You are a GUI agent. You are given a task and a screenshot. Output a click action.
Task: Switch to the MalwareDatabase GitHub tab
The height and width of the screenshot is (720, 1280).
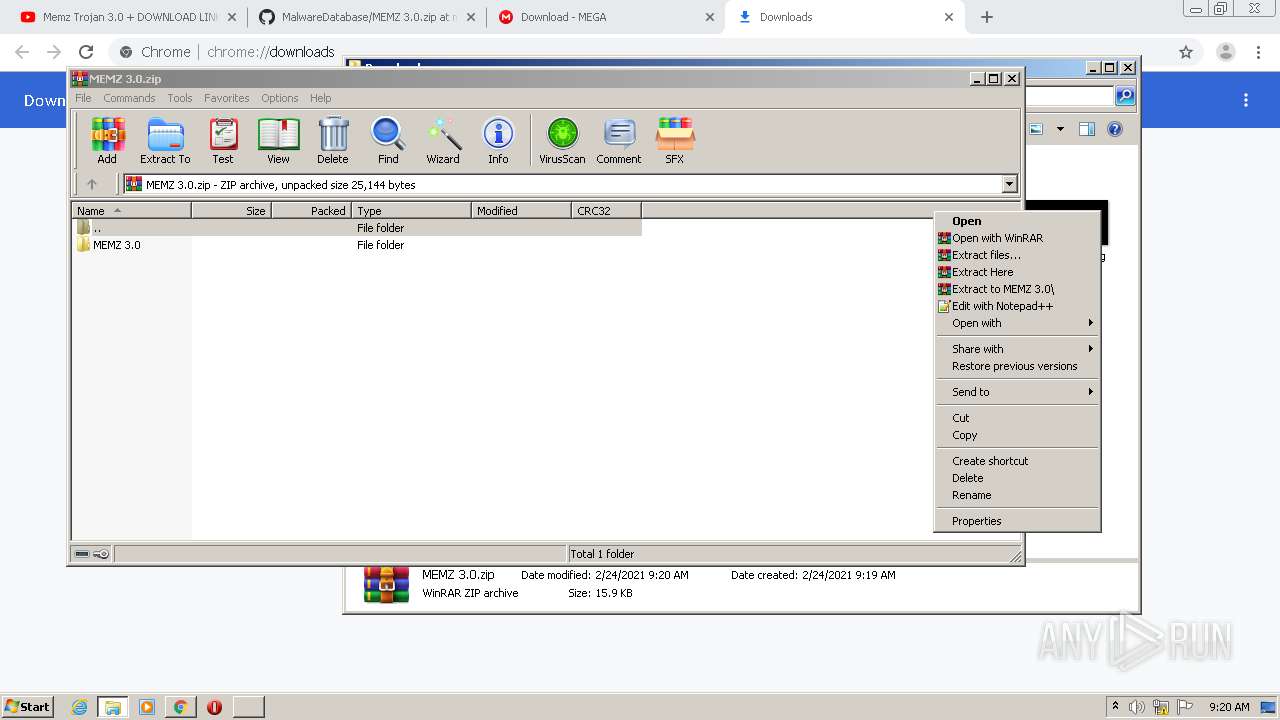click(366, 17)
